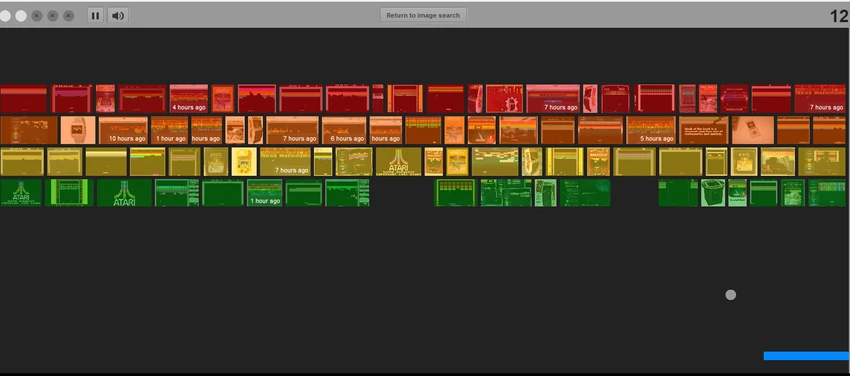Image resolution: width=850 pixels, height=376 pixels.
Task: Select the red brick labeled 4 hours ago
Action: (x=189, y=99)
